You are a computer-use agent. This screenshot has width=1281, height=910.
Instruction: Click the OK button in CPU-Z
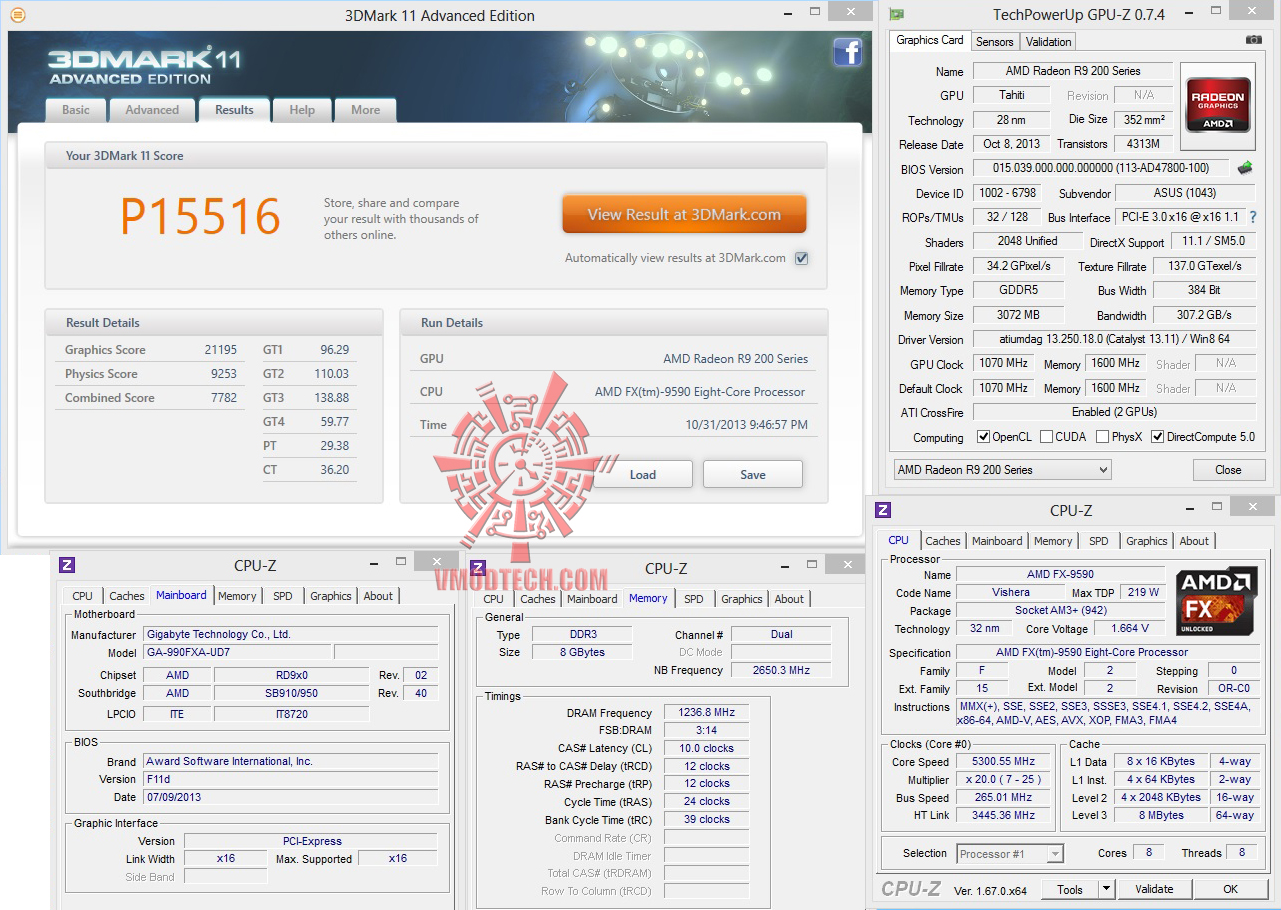coord(1230,889)
